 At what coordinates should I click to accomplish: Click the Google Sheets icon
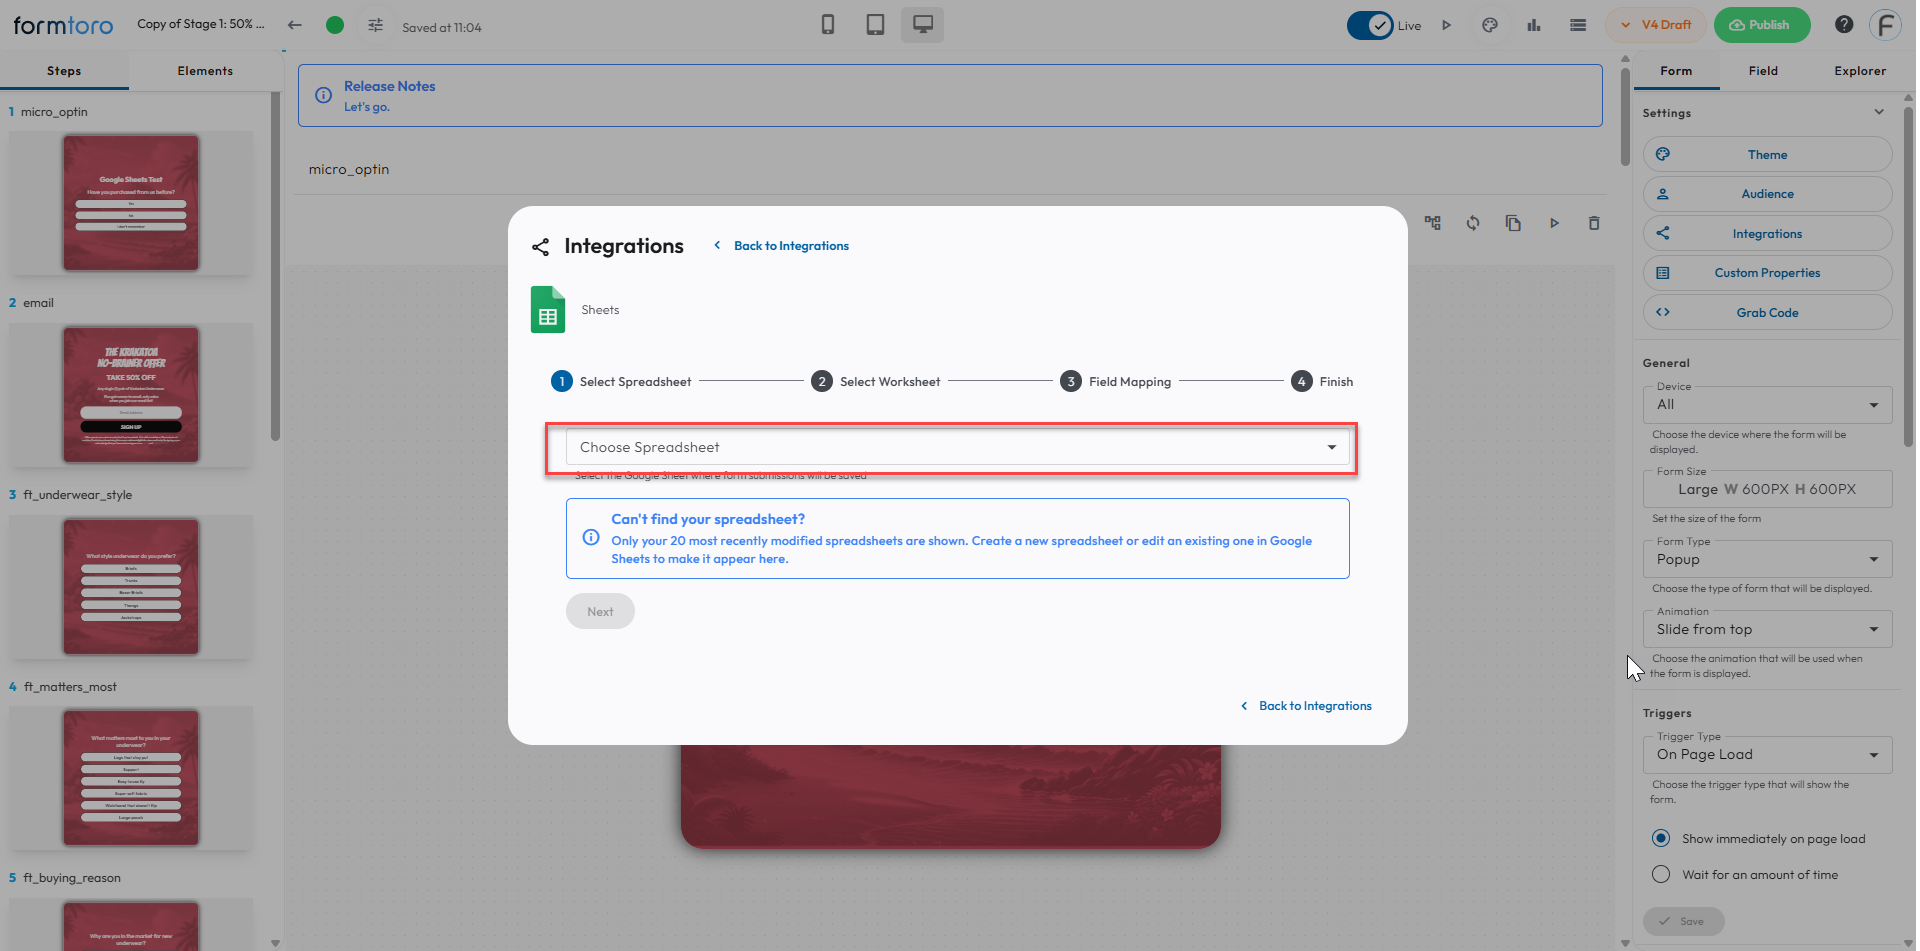(548, 310)
